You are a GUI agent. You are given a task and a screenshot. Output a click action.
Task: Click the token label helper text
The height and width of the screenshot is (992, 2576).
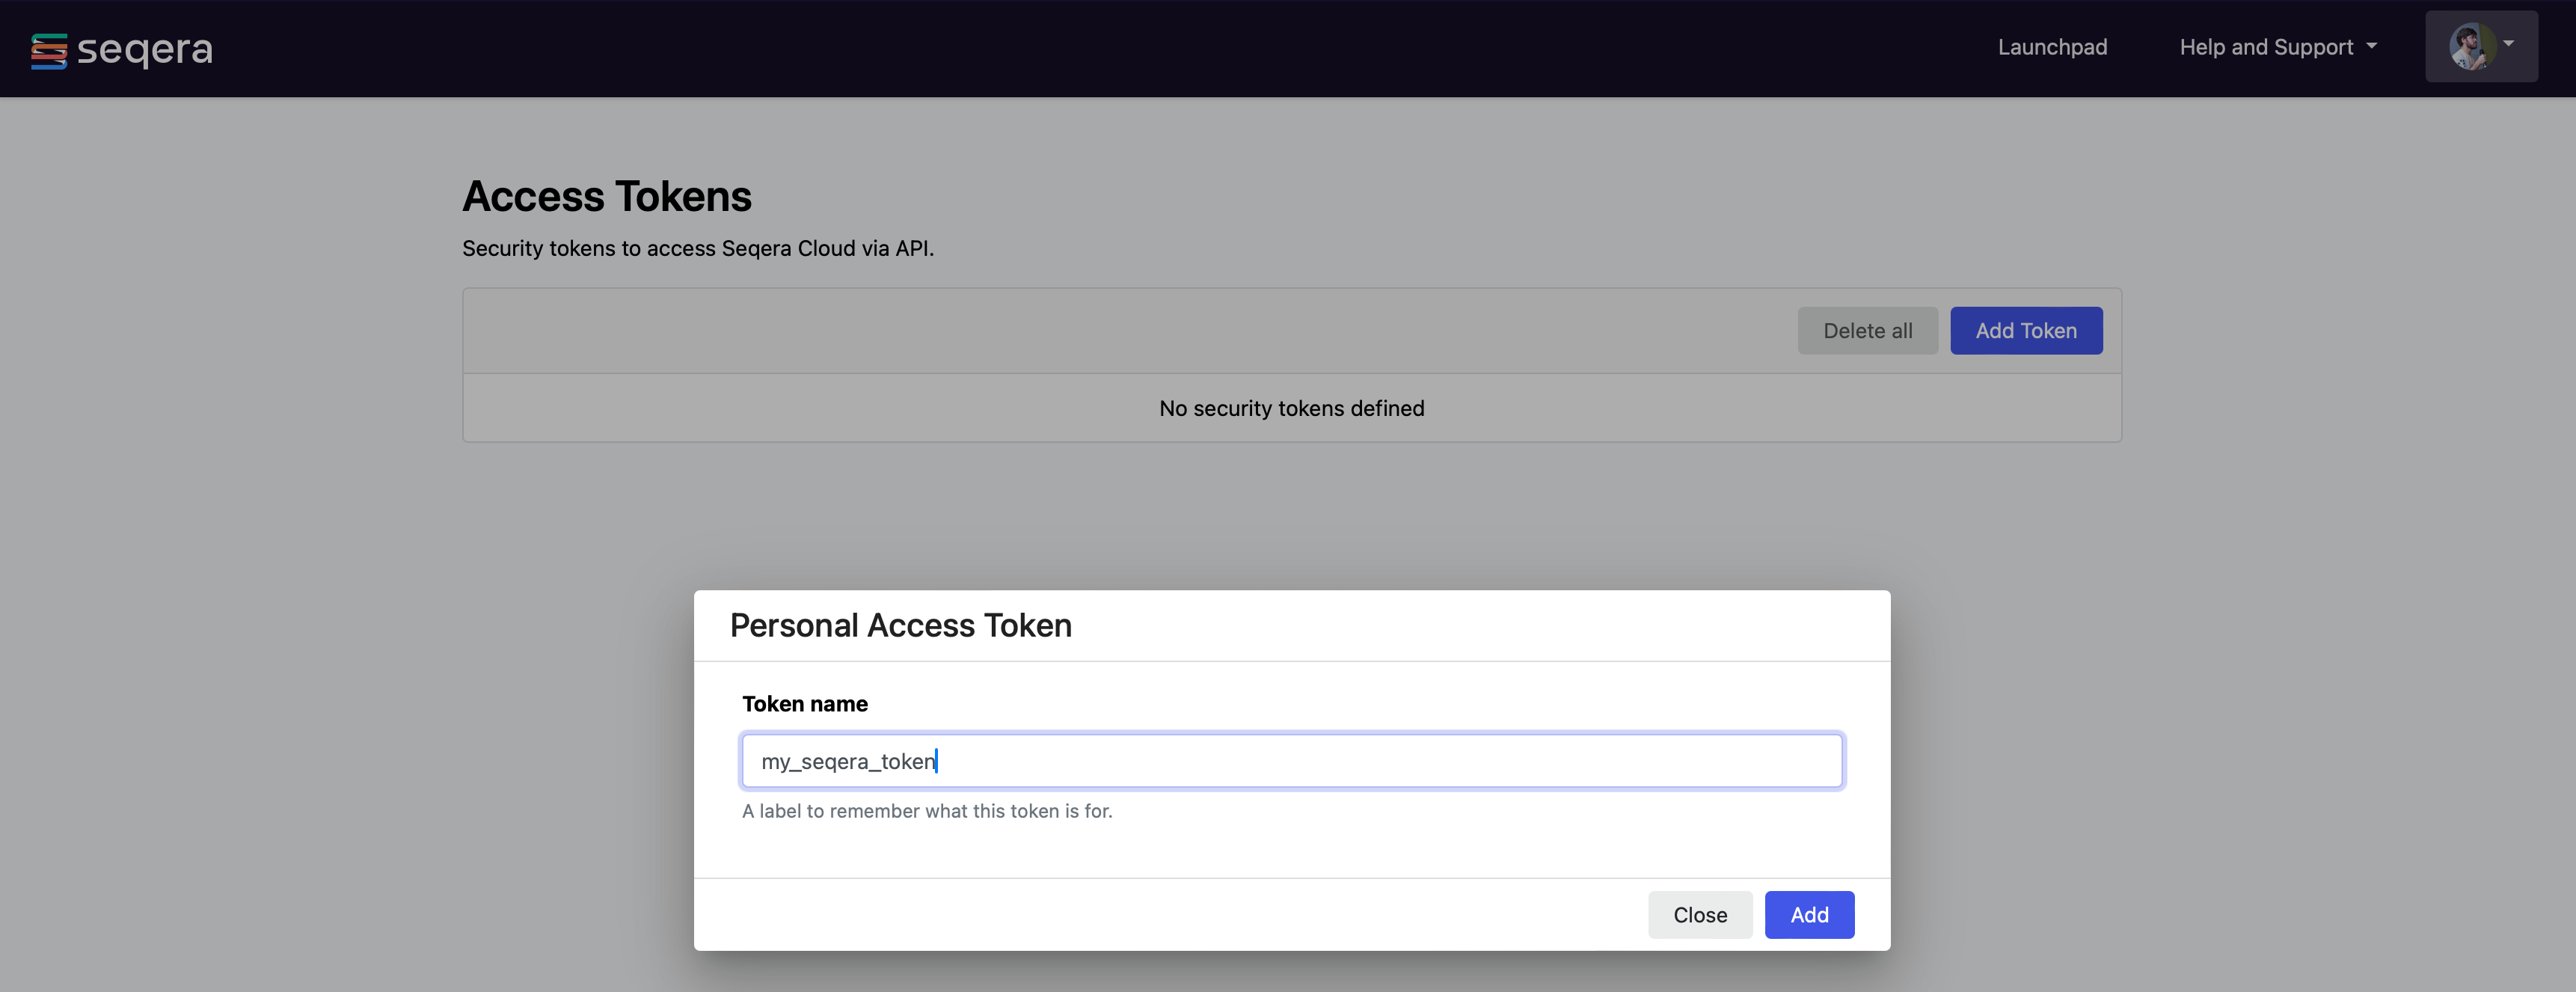pos(926,811)
